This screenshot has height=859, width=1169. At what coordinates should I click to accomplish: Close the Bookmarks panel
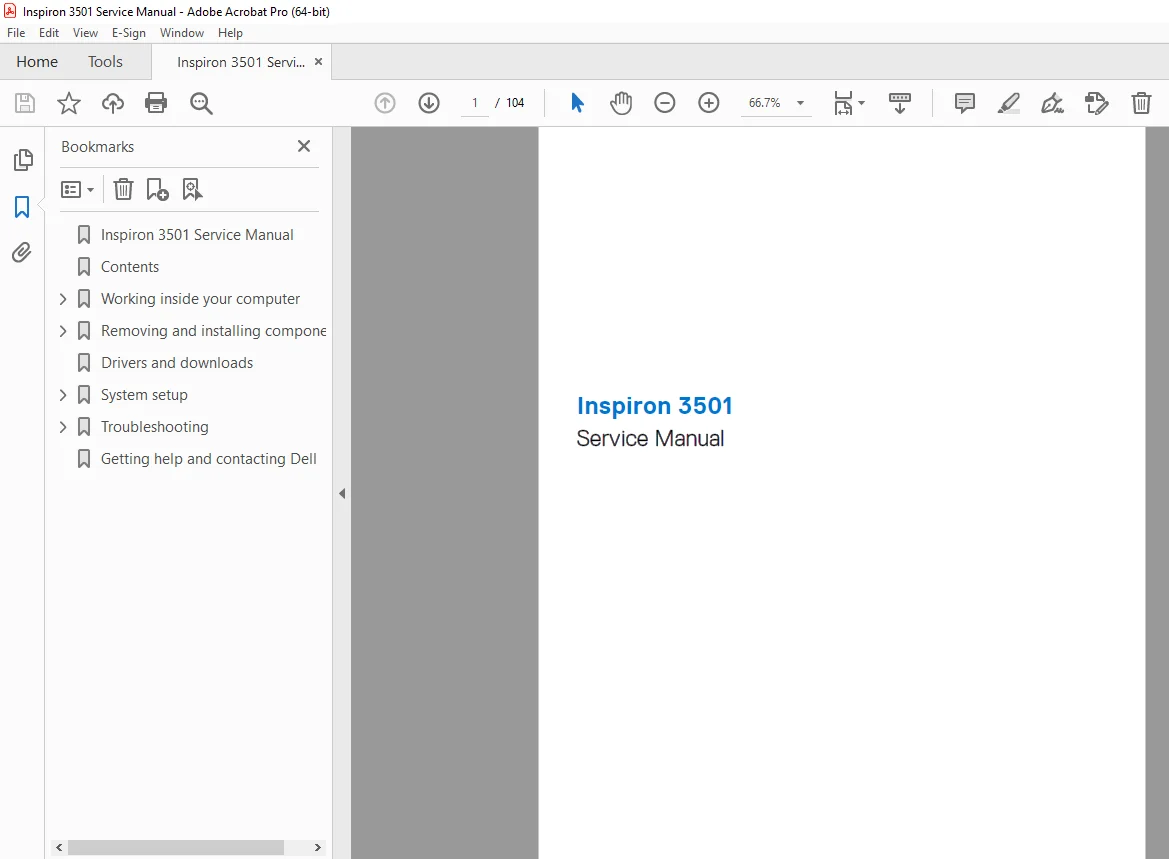[x=303, y=146]
